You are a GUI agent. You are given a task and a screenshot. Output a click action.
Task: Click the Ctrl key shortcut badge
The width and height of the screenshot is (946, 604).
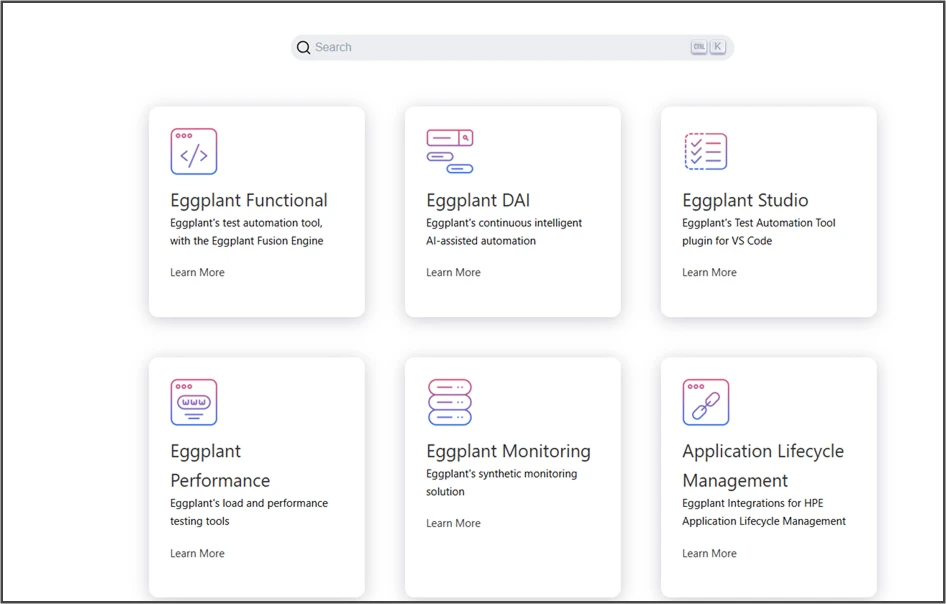[698, 47]
